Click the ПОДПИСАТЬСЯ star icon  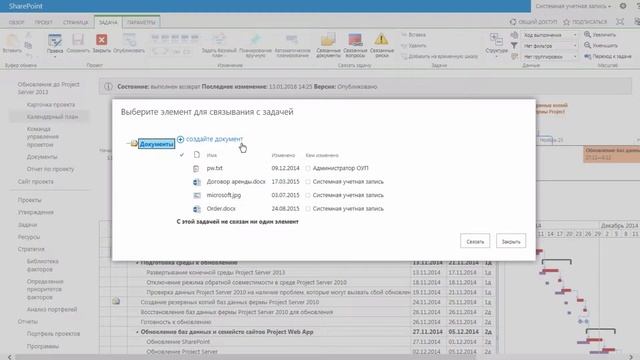(566, 22)
